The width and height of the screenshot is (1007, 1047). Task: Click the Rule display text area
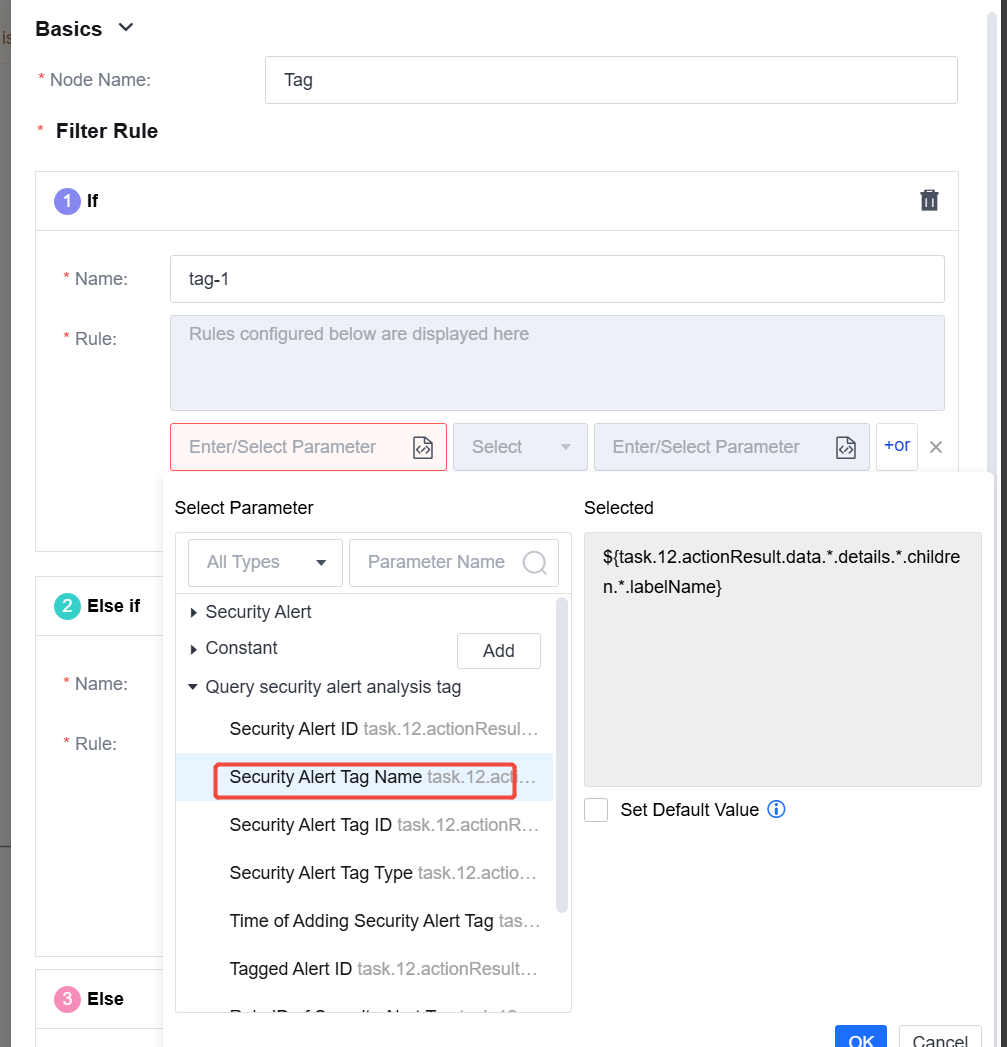557,363
